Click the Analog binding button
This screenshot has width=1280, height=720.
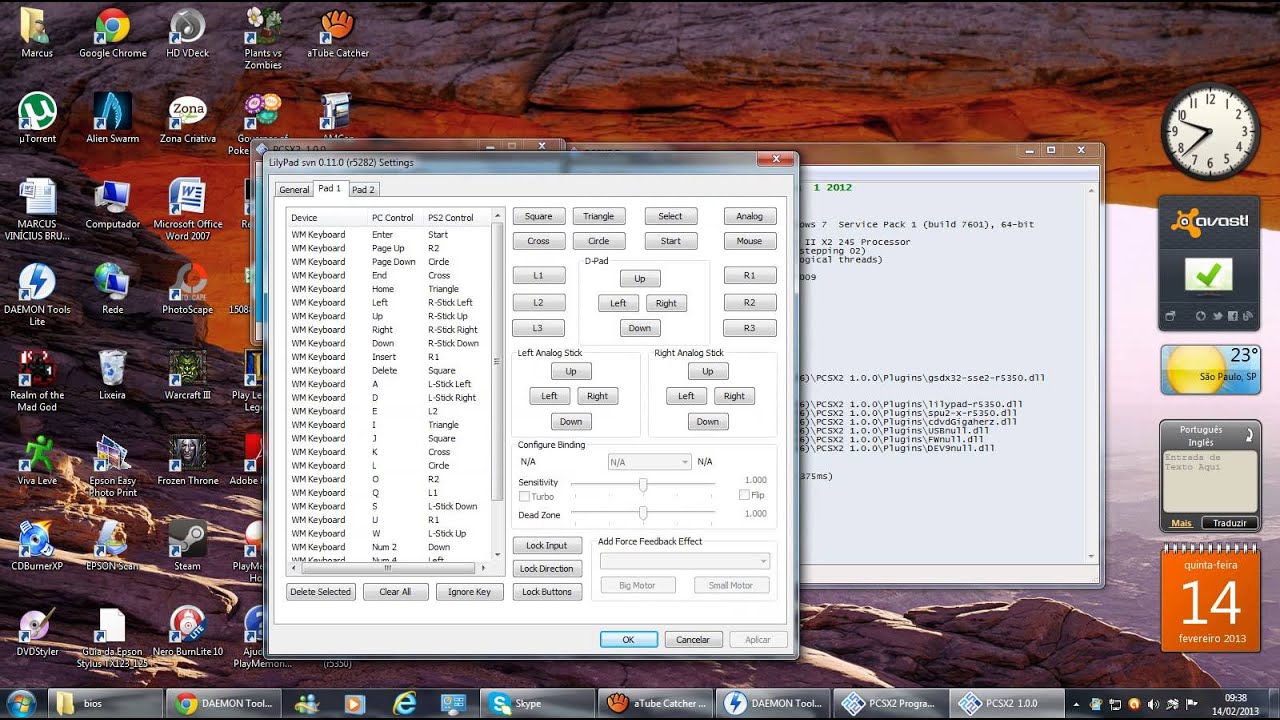click(x=750, y=216)
